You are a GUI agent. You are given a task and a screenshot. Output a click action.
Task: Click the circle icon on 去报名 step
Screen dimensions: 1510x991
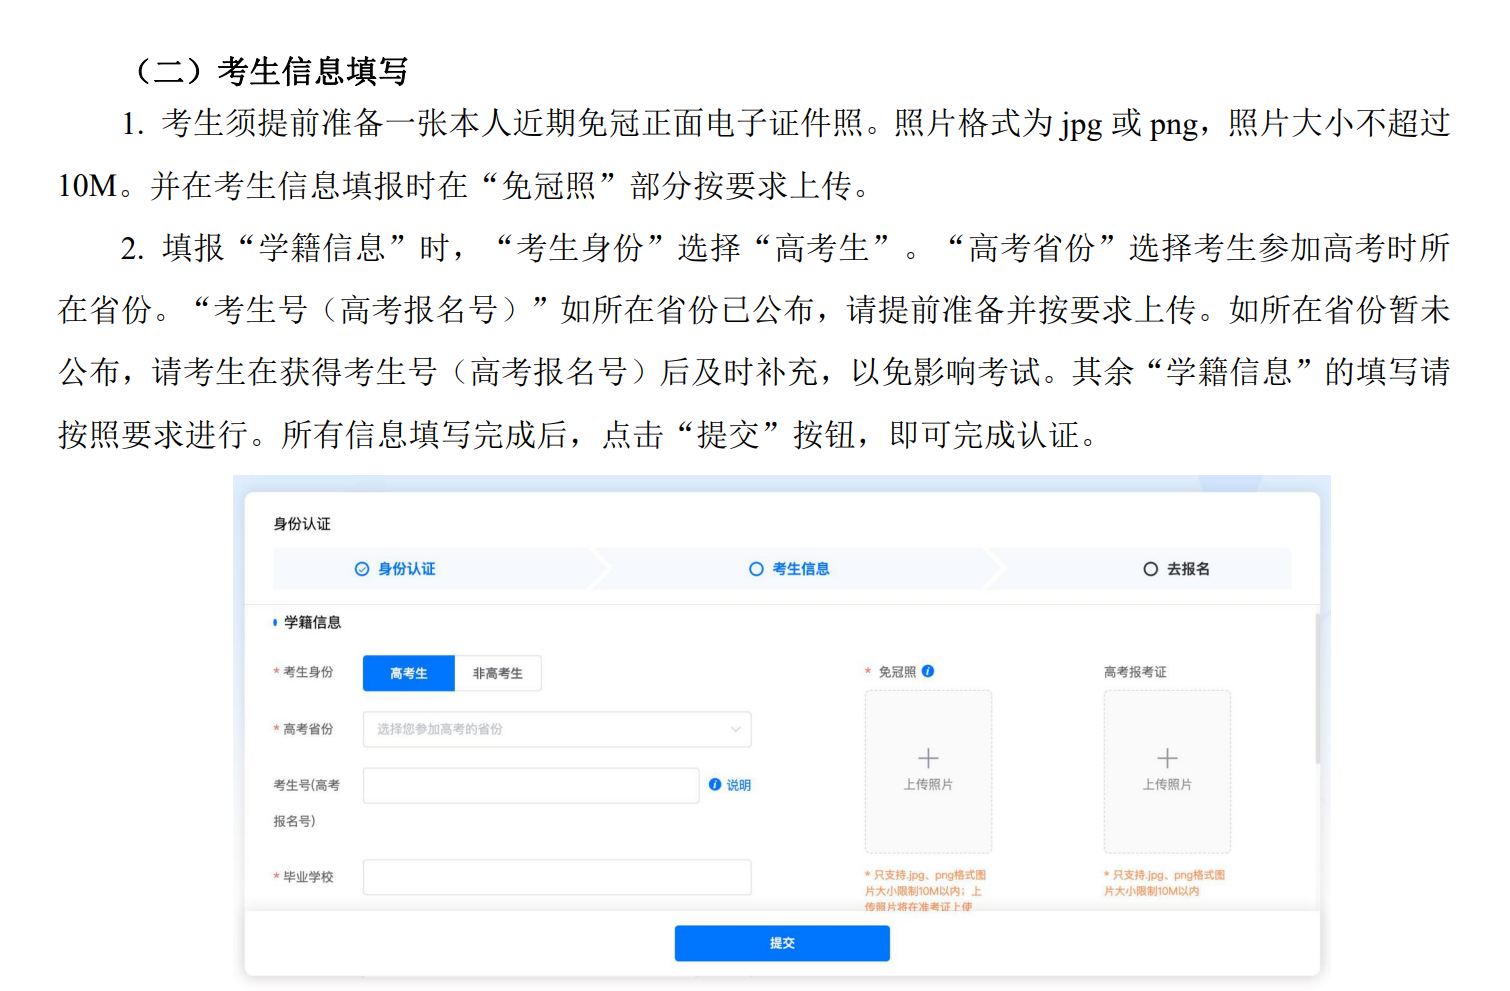(x=1150, y=569)
